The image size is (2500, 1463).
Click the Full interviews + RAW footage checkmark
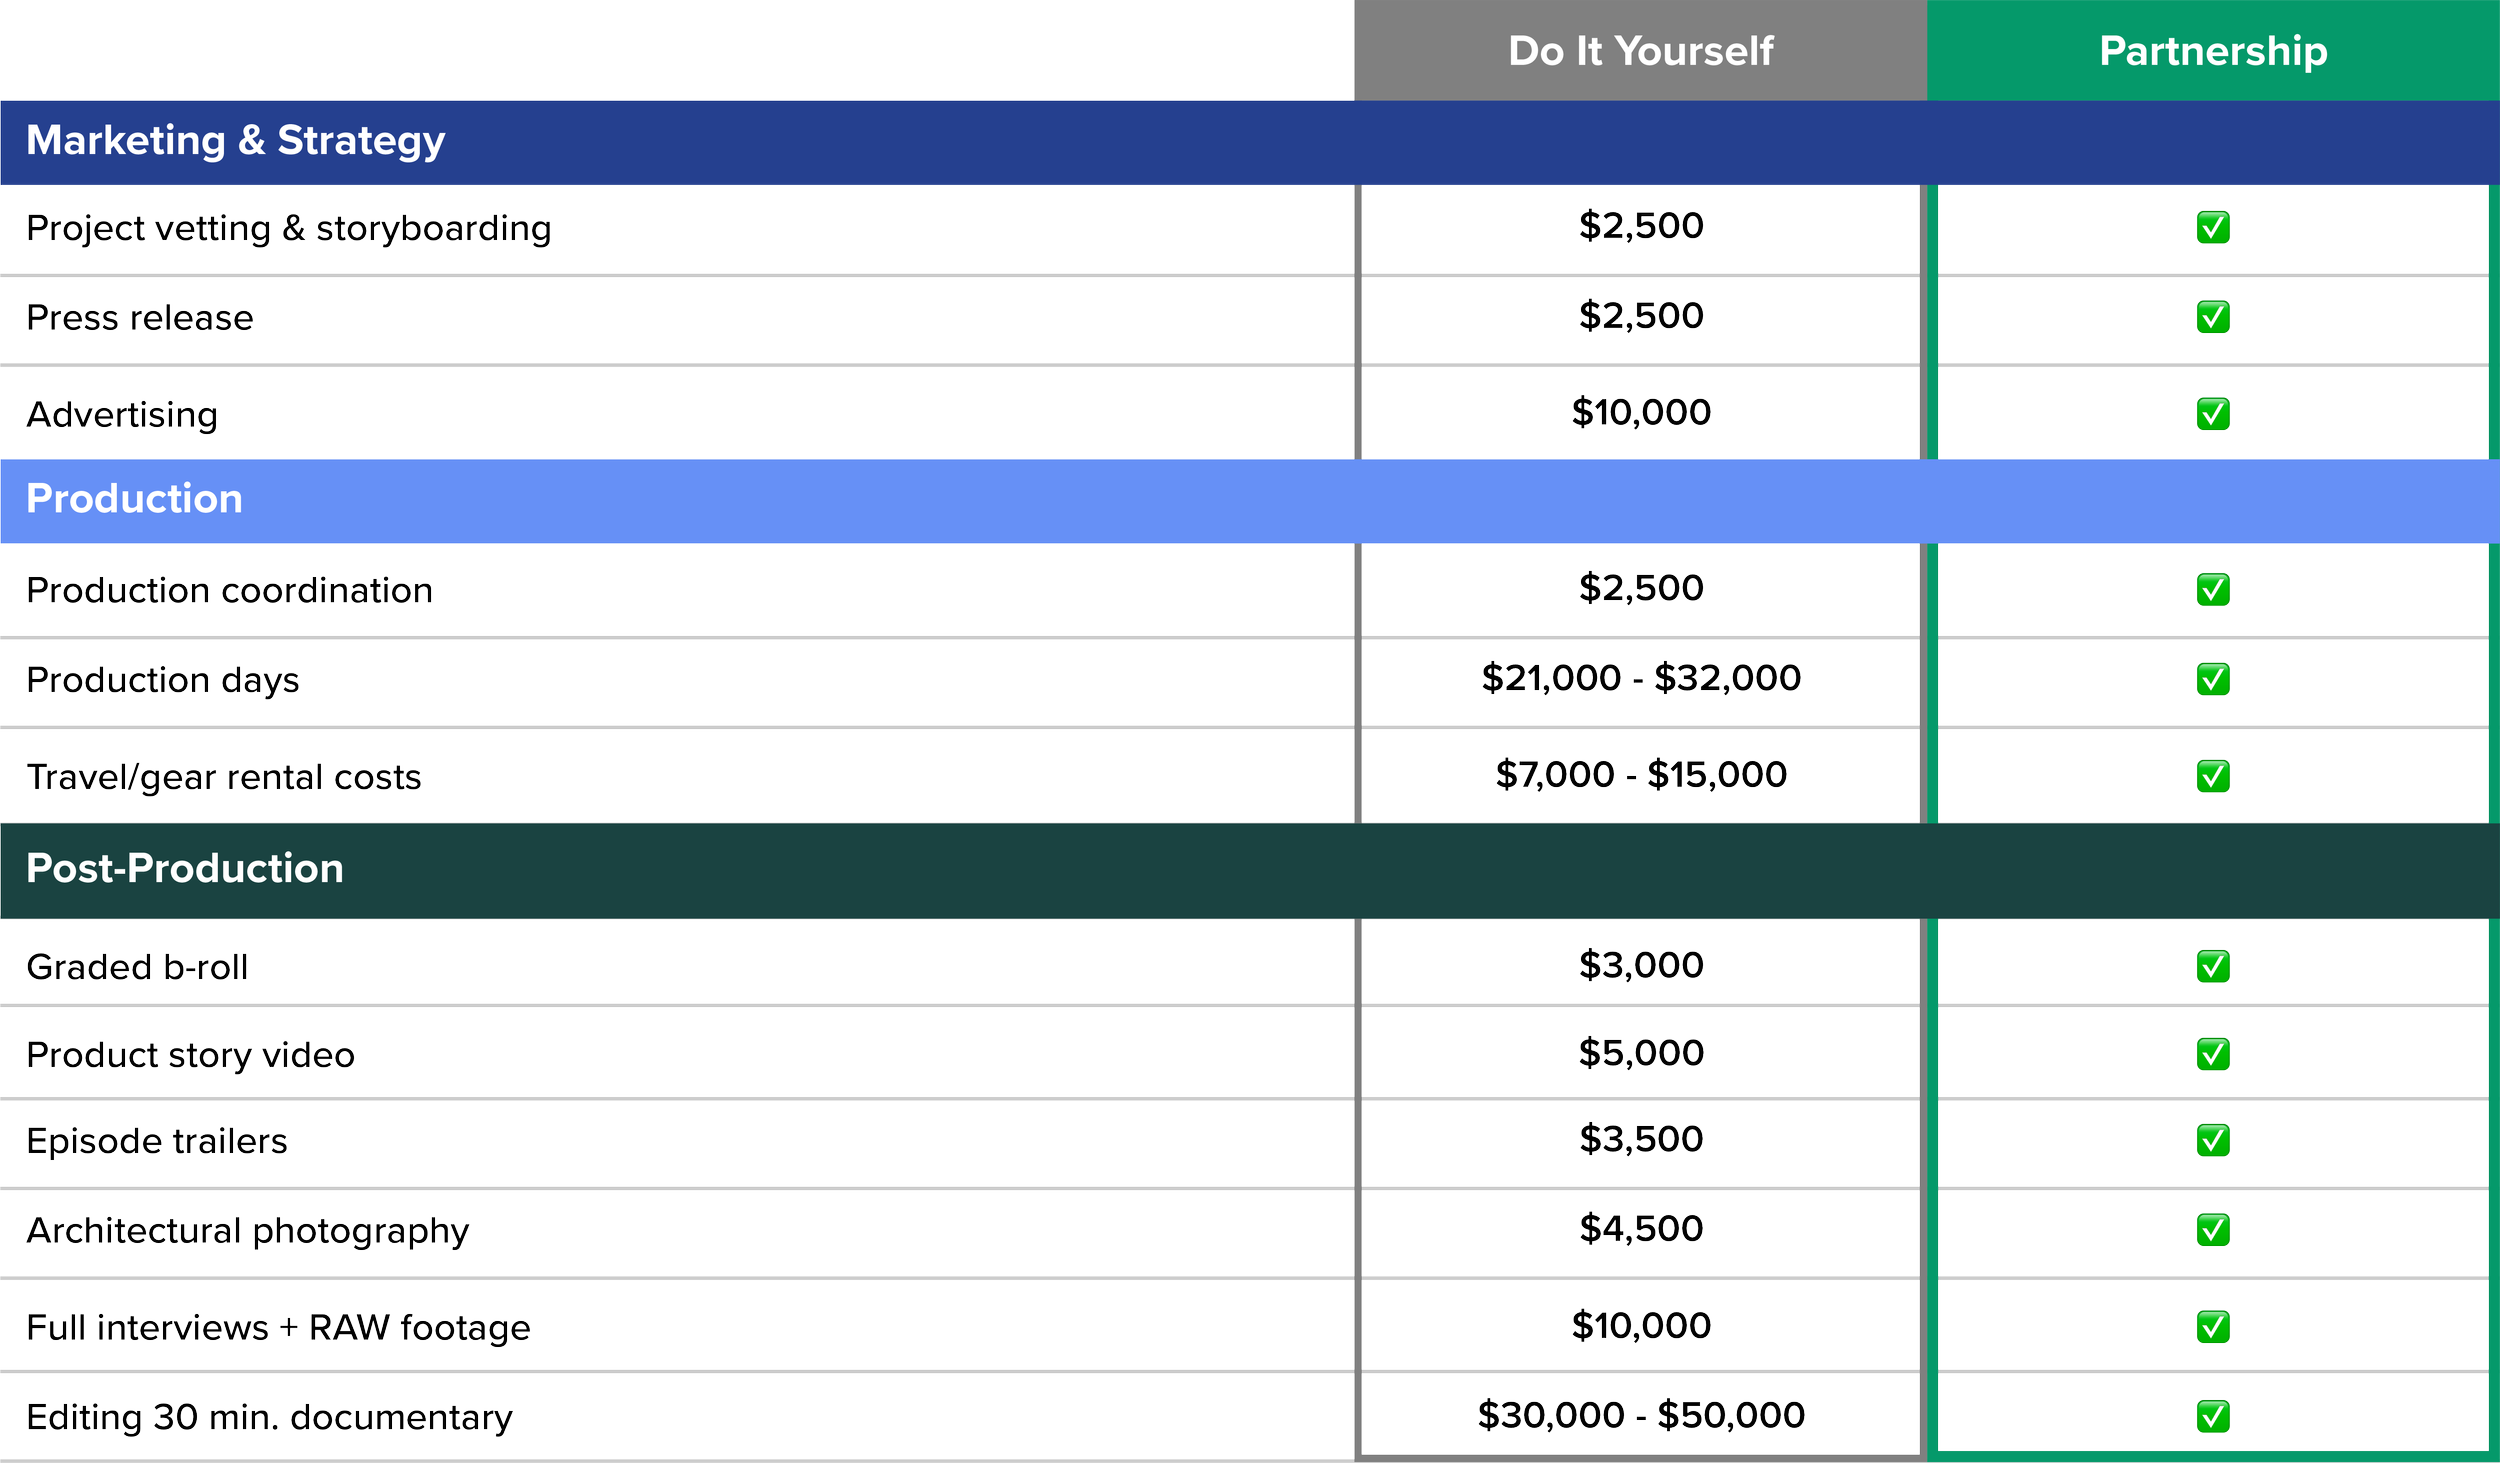[2212, 1326]
